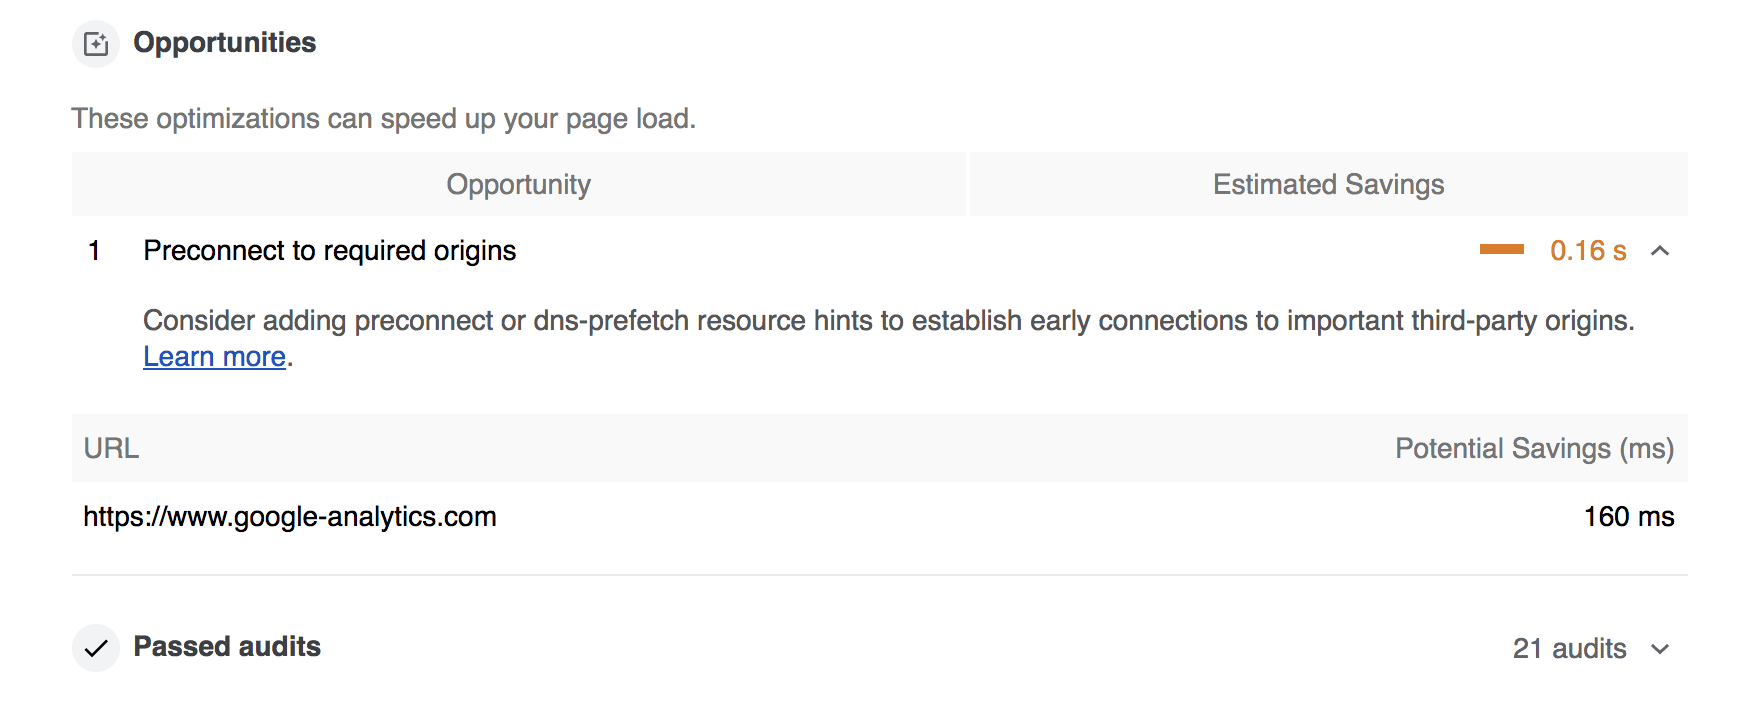Click the Opportunities heading text

225,43
